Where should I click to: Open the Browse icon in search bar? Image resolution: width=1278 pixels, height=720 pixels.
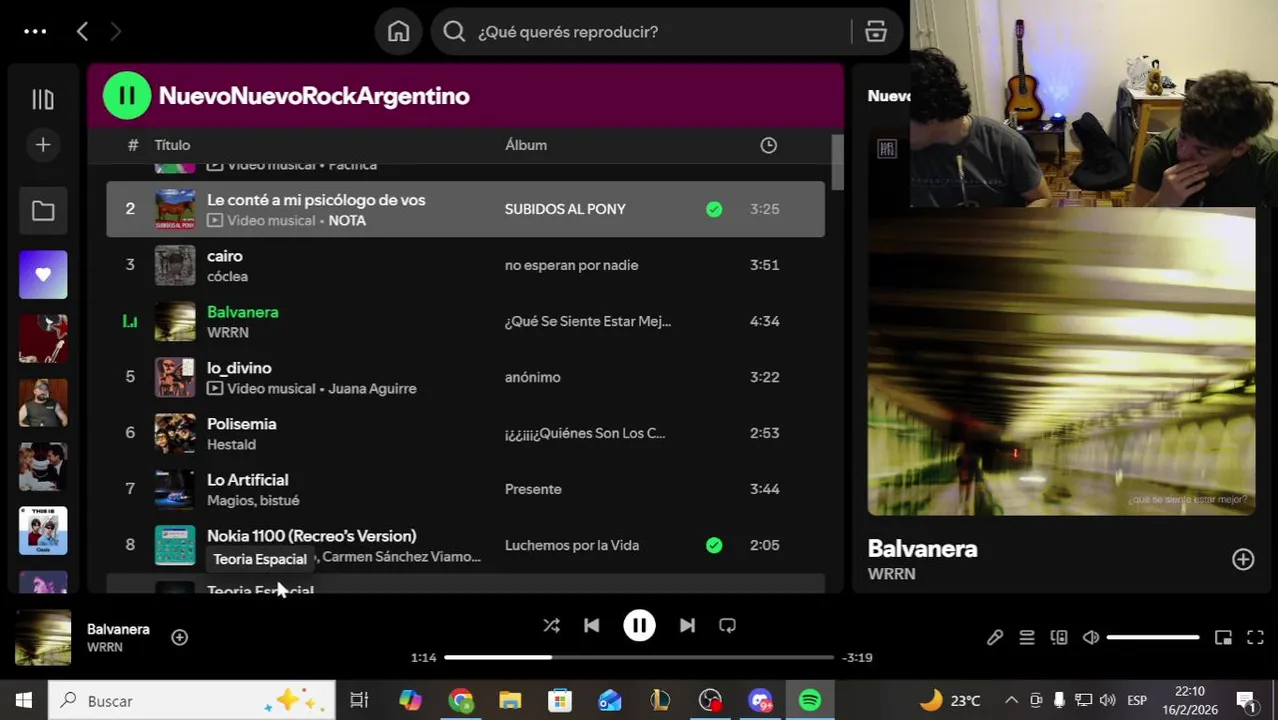[876, 32]
